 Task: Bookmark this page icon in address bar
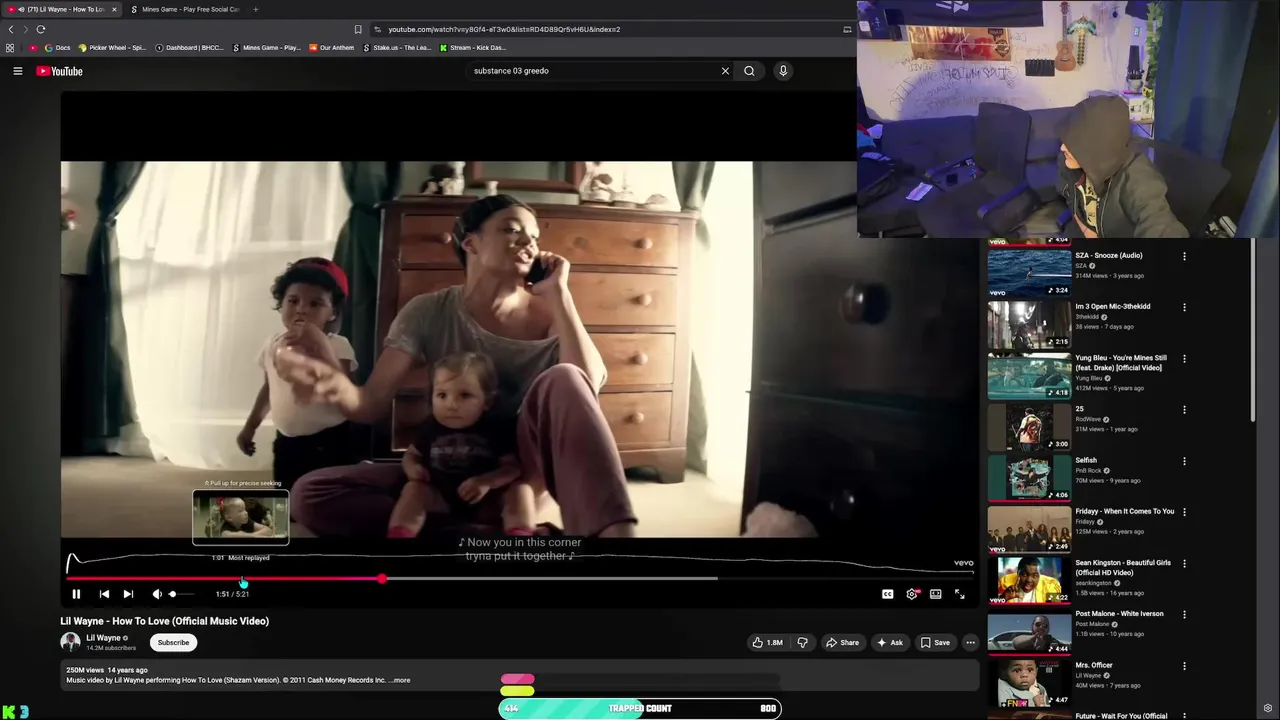[x=358, y=29]
